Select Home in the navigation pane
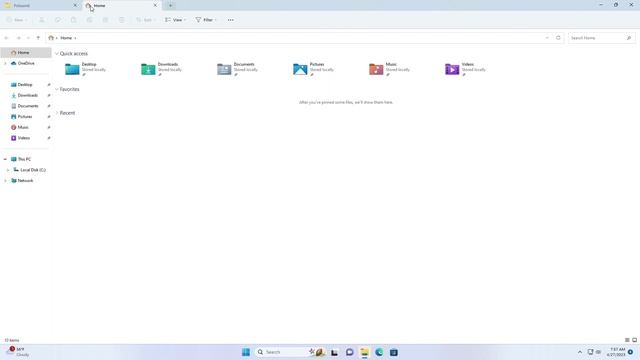The image size is (640, 360). coord(26,53)
